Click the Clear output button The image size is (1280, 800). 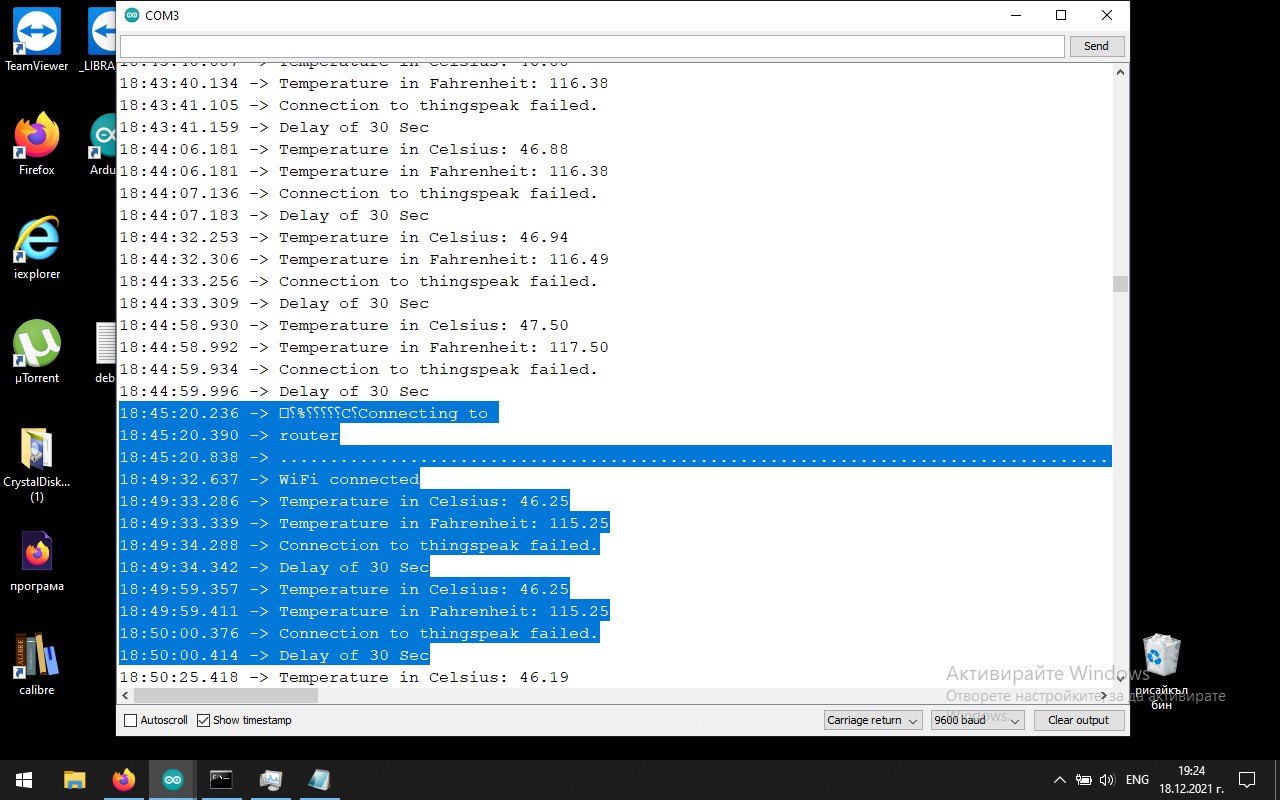(x=1078, y=720)
